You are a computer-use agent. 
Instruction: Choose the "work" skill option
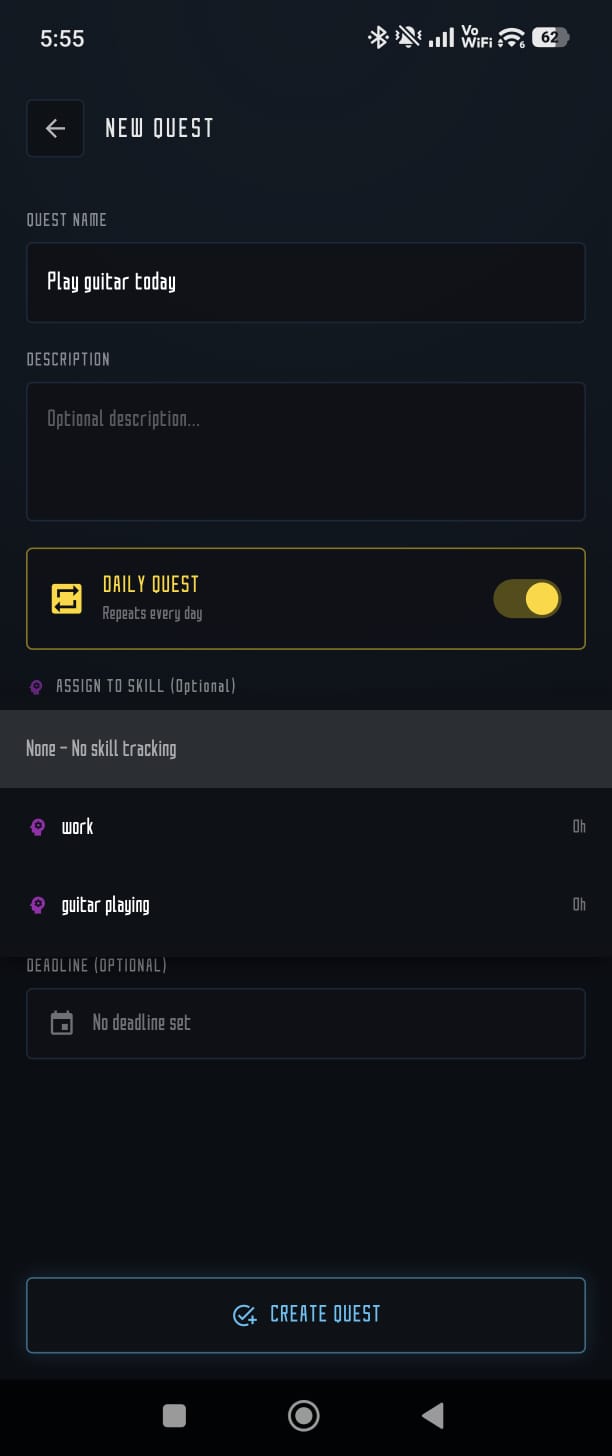pyautogui.click(x=78, y=827)
